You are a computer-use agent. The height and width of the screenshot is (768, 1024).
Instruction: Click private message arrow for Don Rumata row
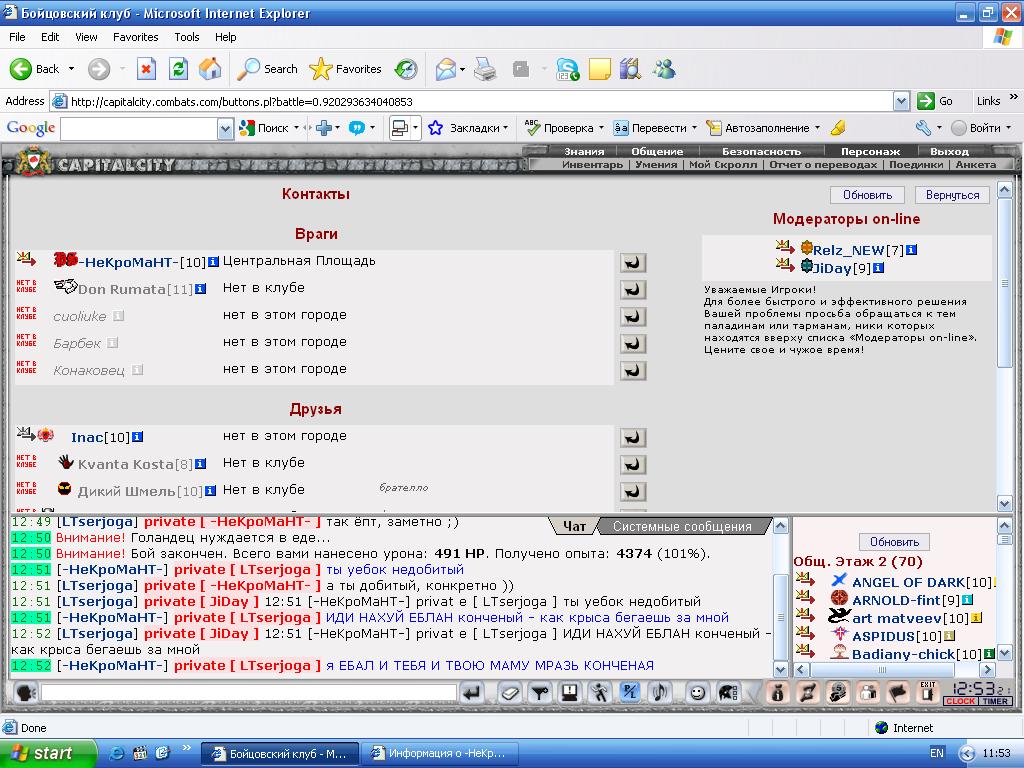pos(633,289)
